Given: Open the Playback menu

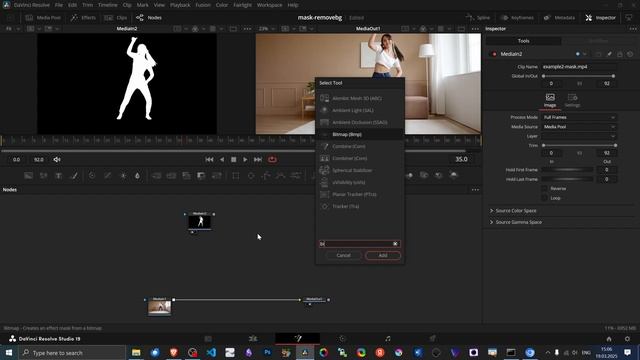Looking at the screenshot, I should point(180,5).
